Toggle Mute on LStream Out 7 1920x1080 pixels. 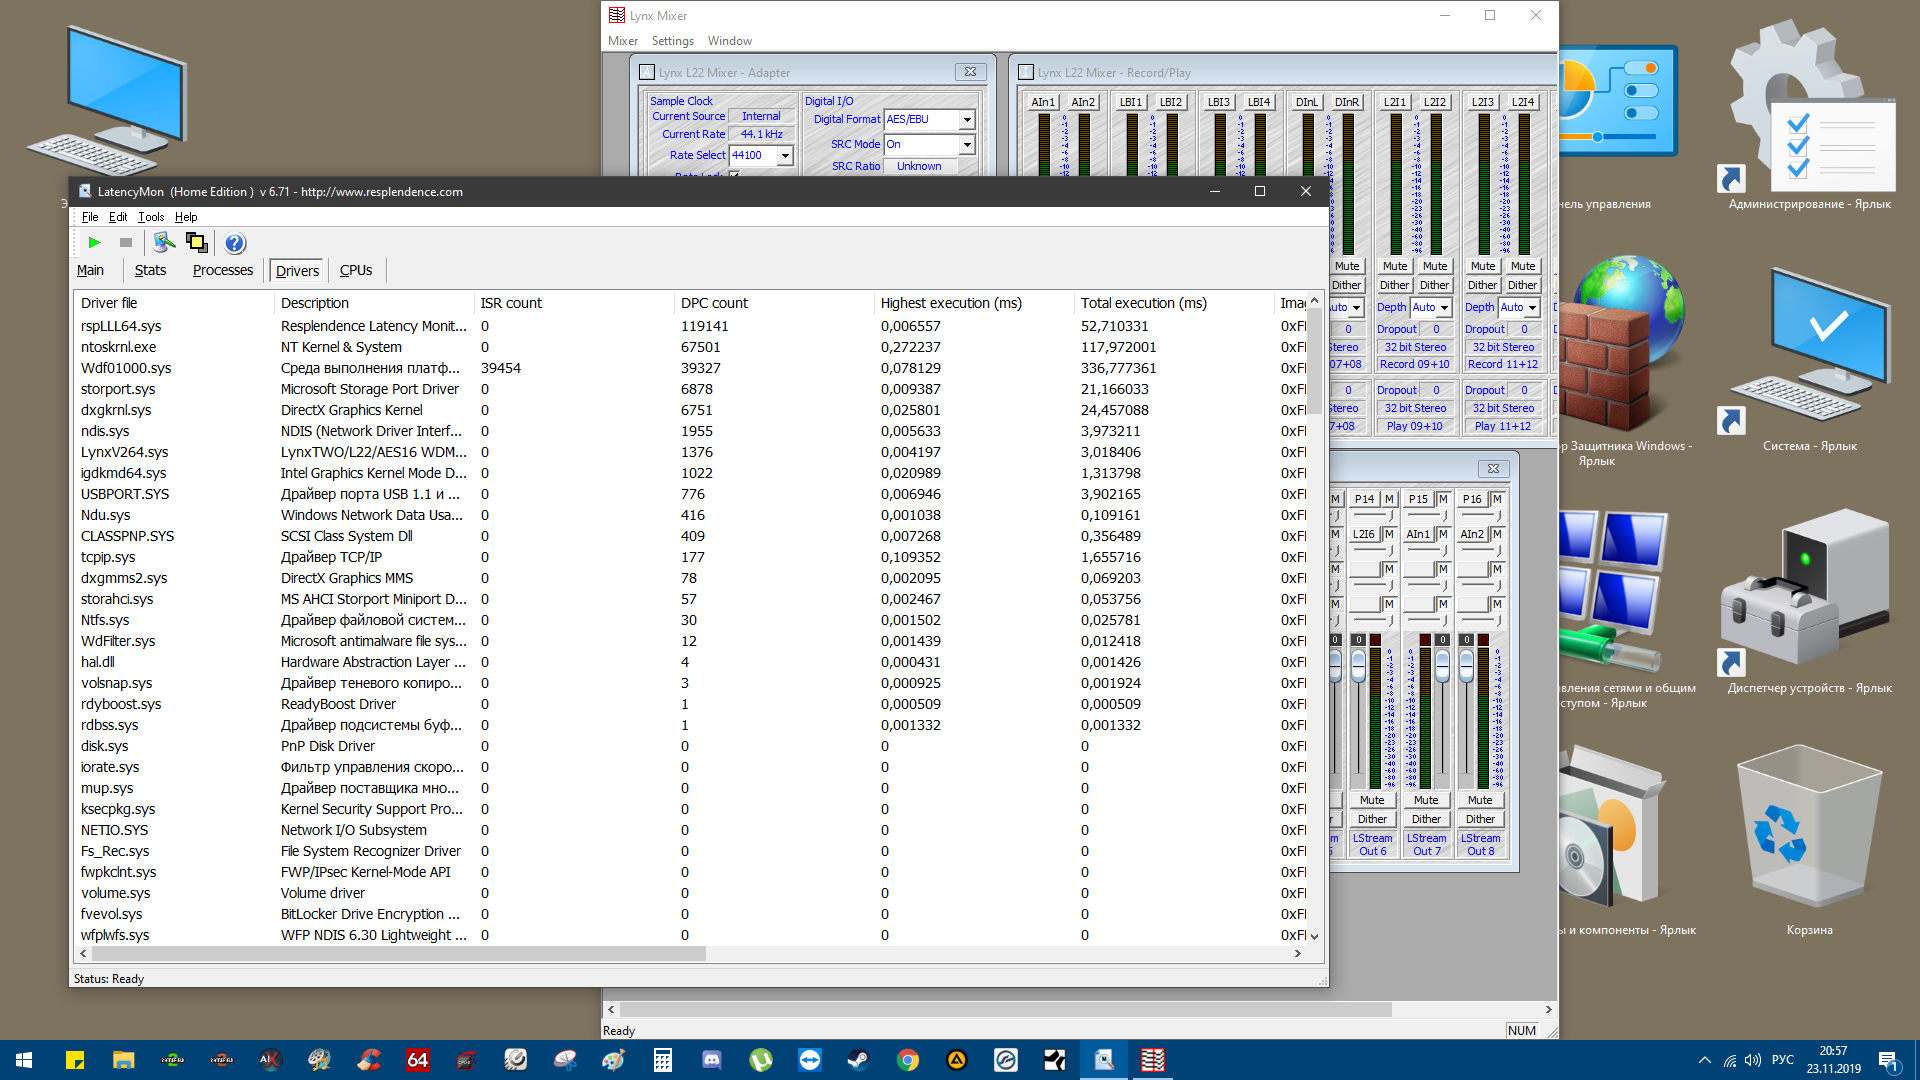(1426, 800)
